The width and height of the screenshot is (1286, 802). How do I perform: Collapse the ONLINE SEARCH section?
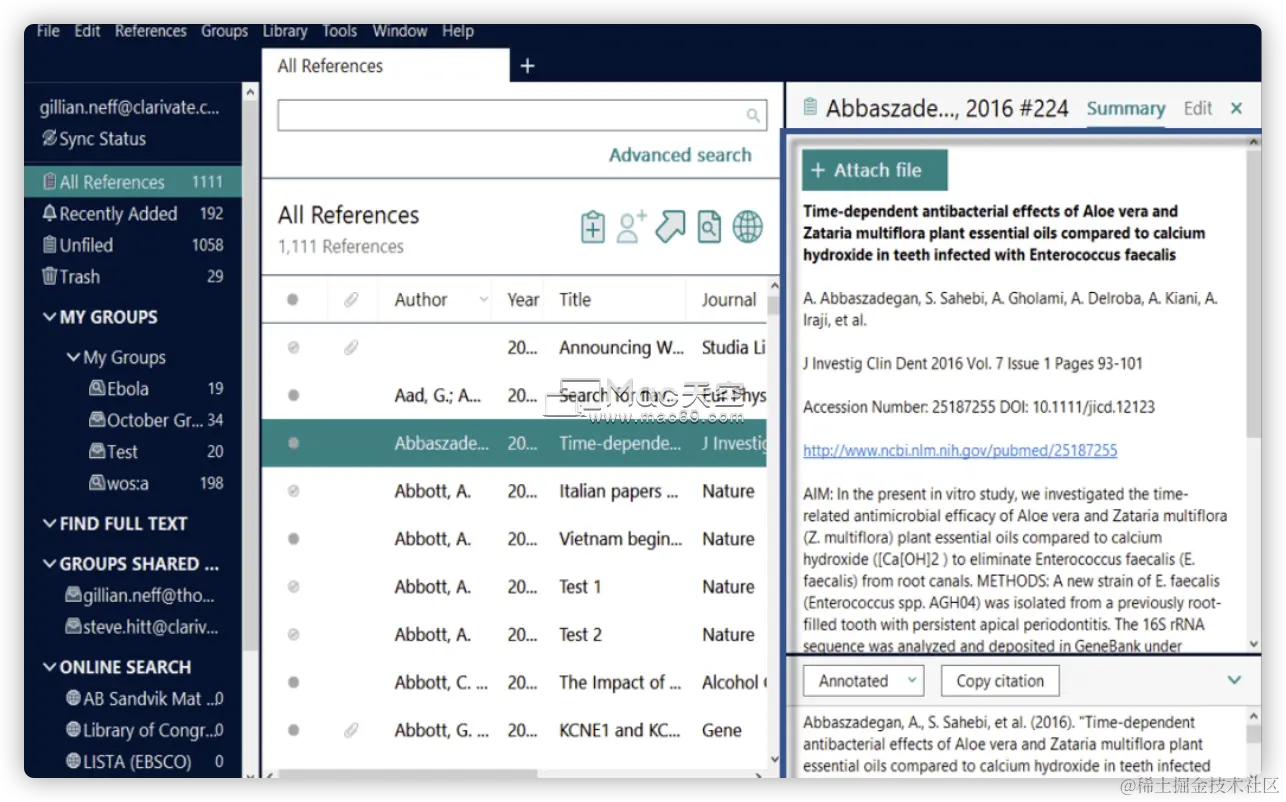pyautogui.click(x=49, y=667)
